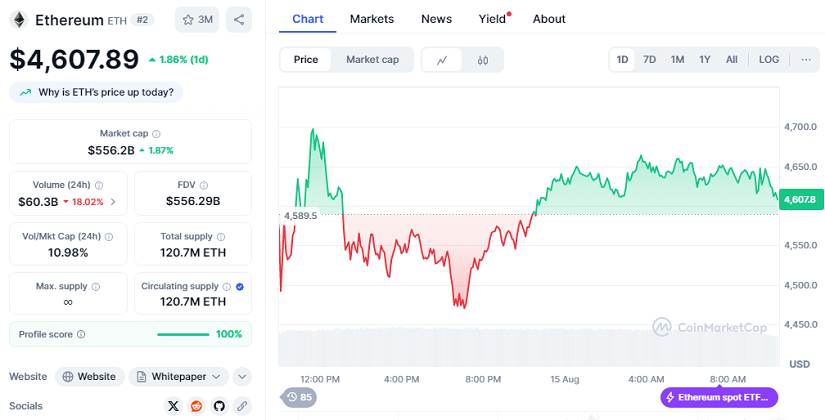Open the Profile score info icon
Screen dimensions: 825x420
[81, 334]
